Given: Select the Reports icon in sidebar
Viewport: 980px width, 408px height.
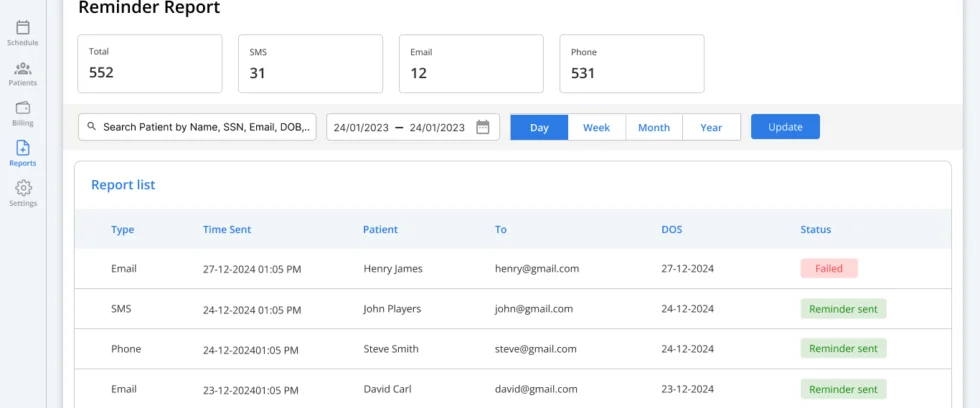Looking at the screenshot, I should click(23, 149).
